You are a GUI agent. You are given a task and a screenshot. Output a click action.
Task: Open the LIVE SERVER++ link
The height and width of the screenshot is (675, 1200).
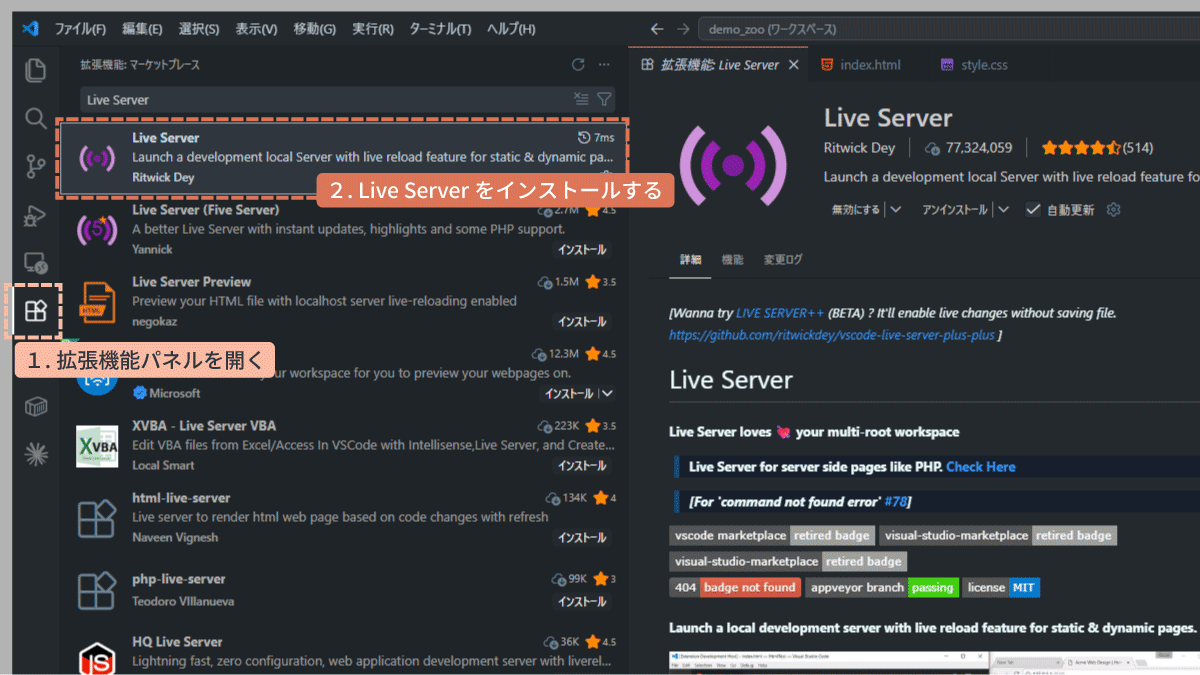click(780, 313)
